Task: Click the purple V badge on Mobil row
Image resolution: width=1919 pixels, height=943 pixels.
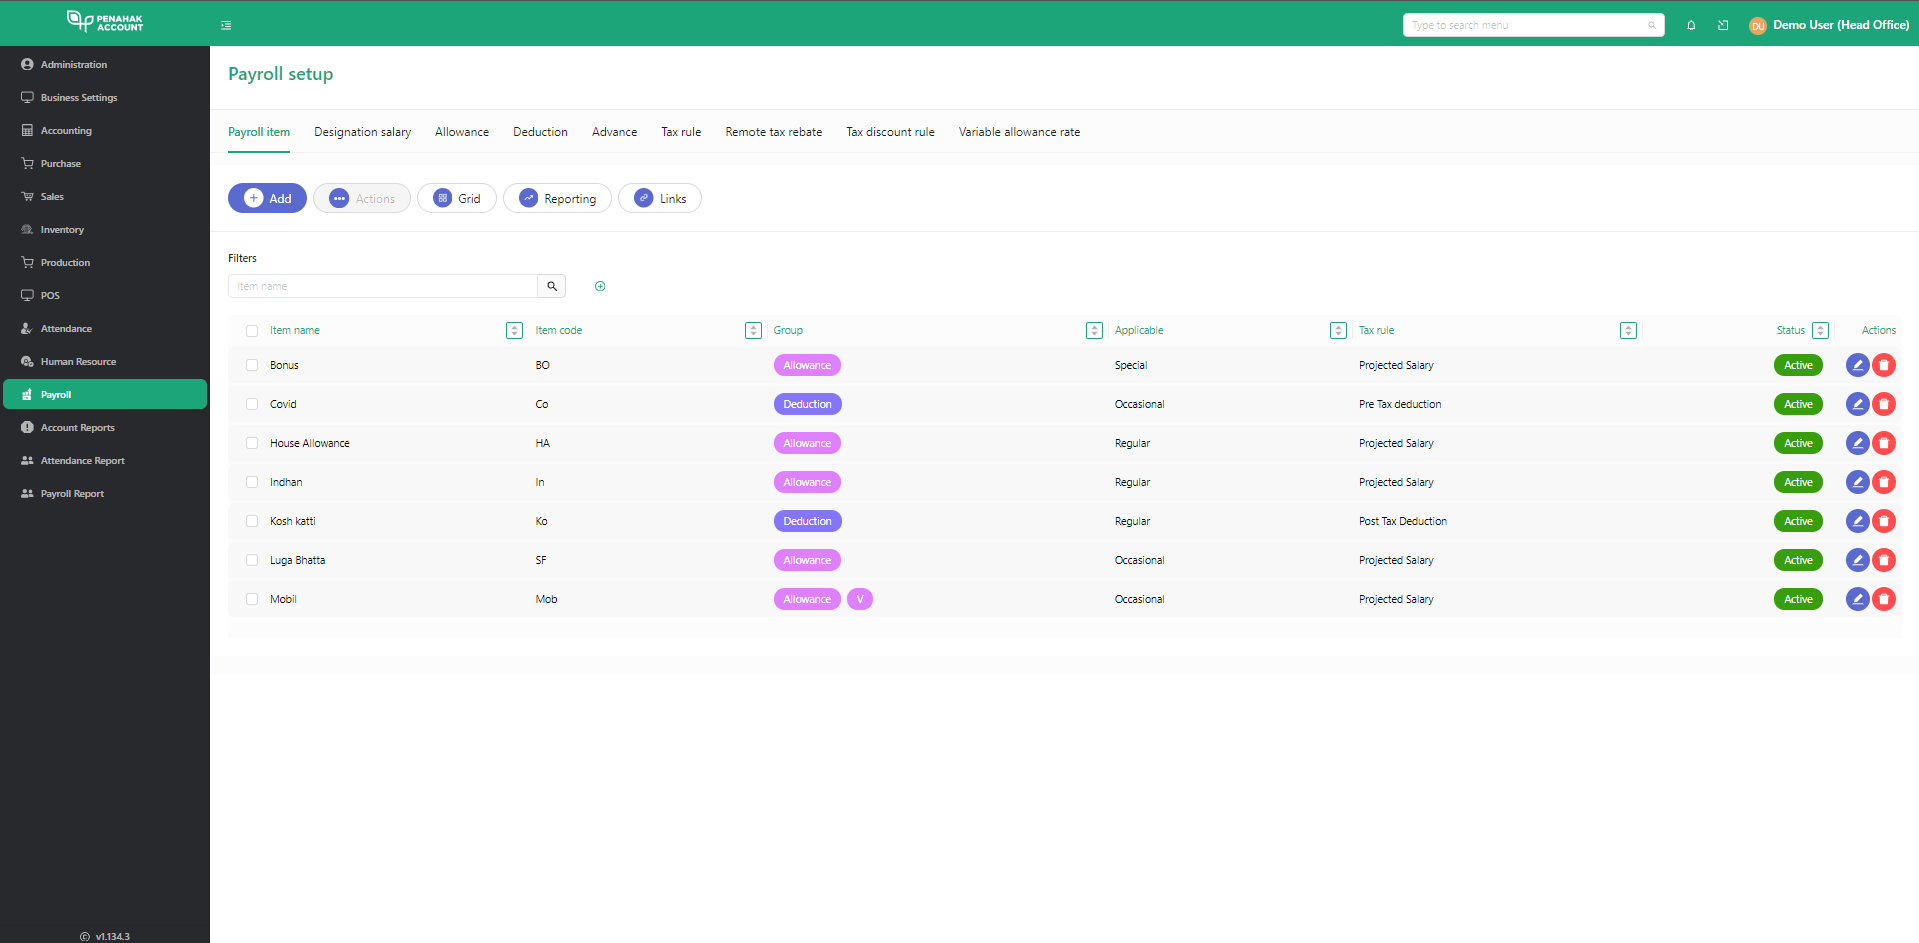Action: 859,599
